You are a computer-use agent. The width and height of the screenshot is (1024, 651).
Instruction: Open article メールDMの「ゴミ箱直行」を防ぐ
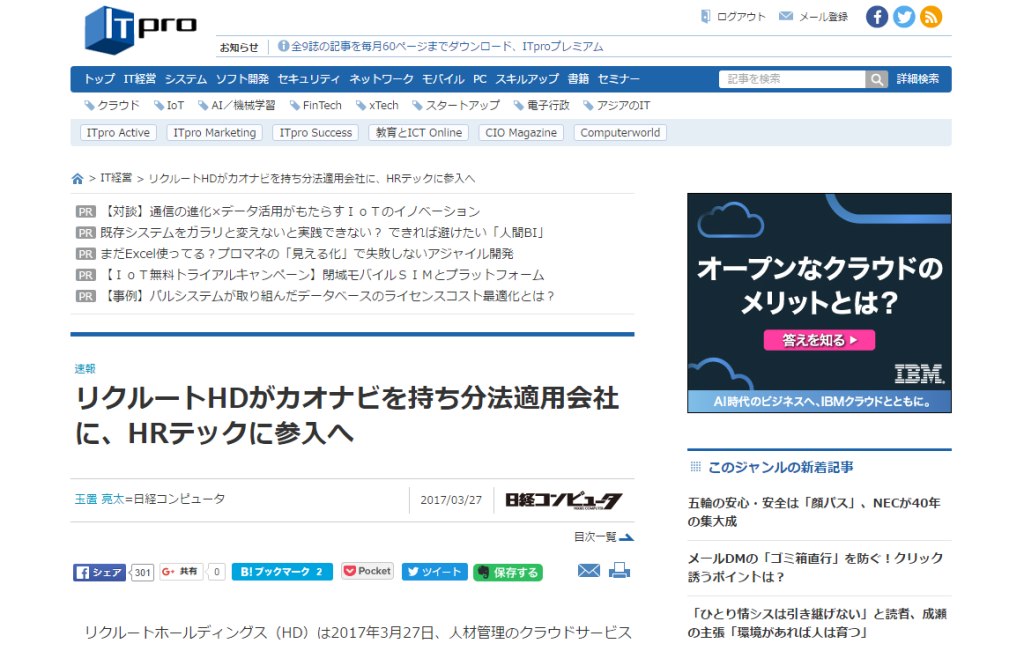[x=816, y=567]
